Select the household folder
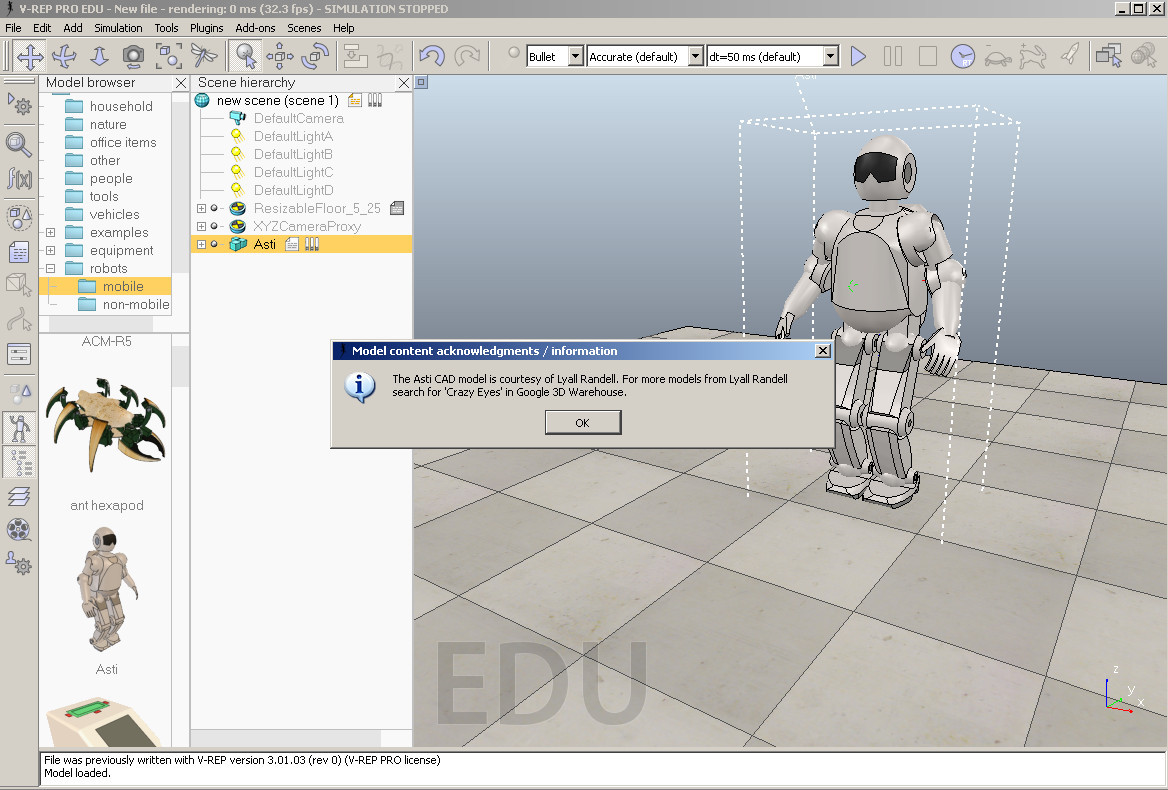The width and height of the screenshot is (1168, 790). pyautogui.click(x=109, y=106)
